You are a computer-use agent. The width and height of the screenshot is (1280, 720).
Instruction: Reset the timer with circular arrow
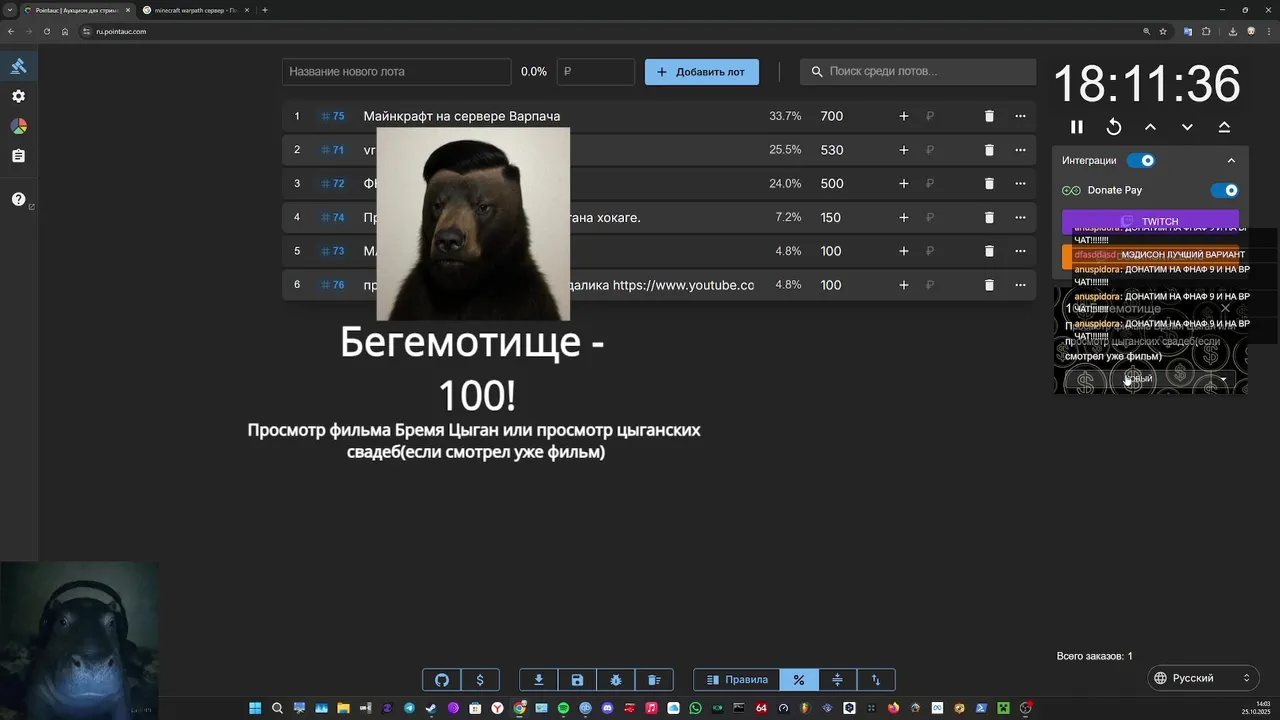(1114, 127)
